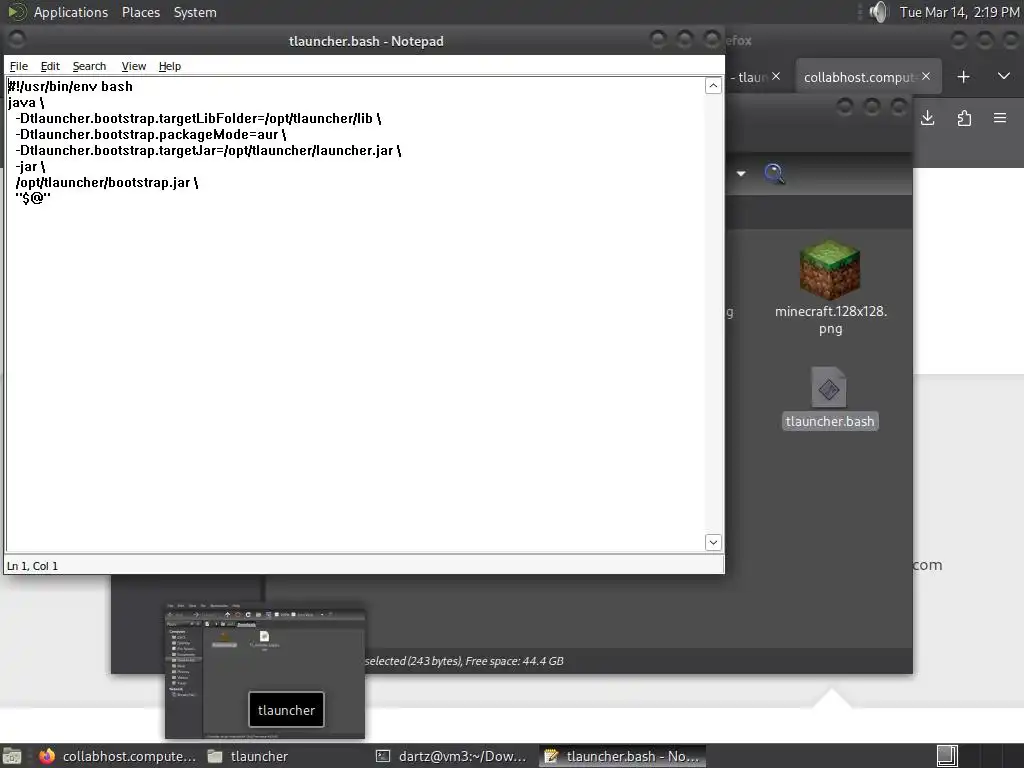This screenshot has height=768, width=1024.
Task: Click the volume speaker icon
Action: pyautogui.click(x=879, y=12)
